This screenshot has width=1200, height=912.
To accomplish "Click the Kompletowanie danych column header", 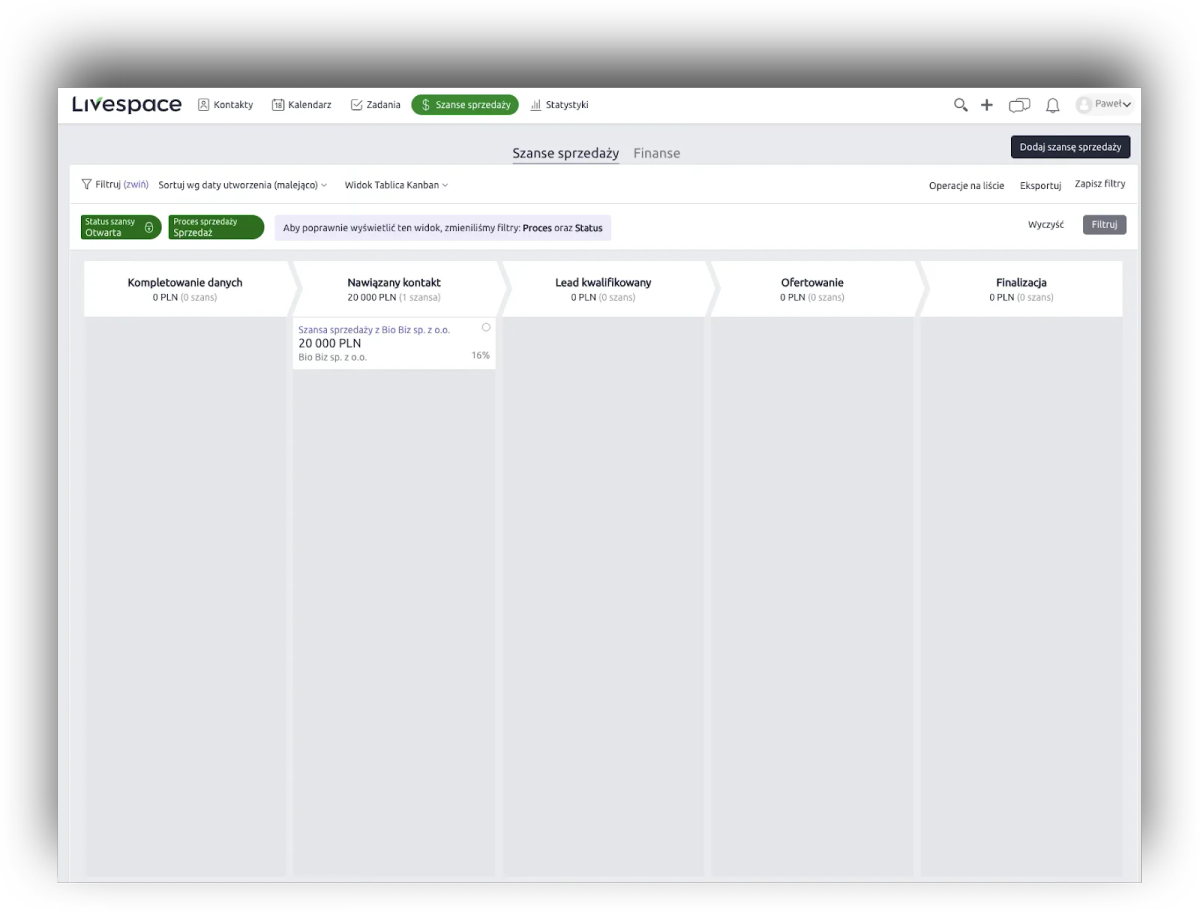I will click(x=185, y=289).
